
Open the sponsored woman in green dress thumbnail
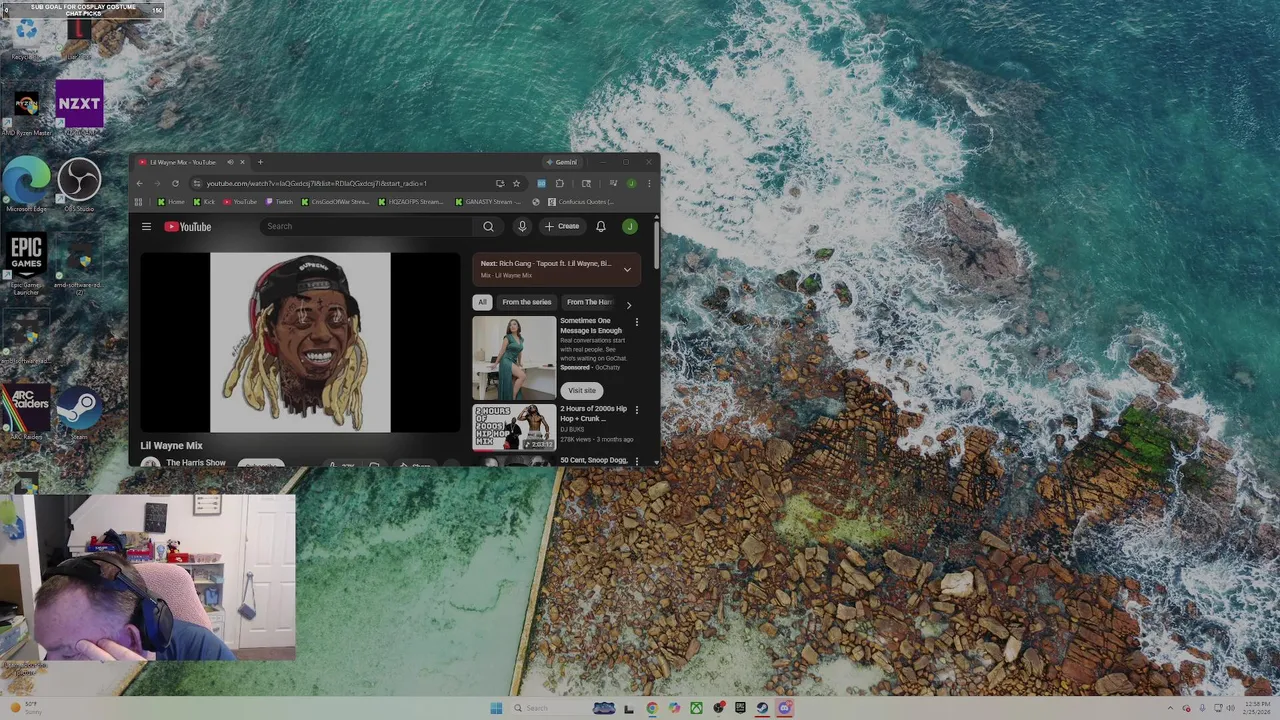pyautogui.click(x=514, y=358)
